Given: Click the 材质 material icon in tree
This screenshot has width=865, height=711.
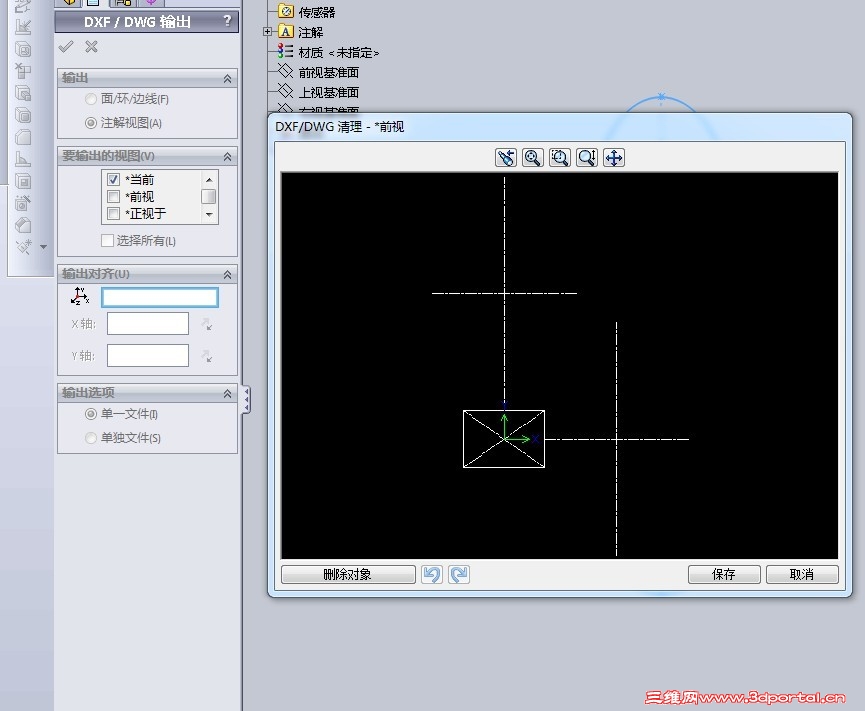Looking at the screenshot, I should [x=285, y=51].
